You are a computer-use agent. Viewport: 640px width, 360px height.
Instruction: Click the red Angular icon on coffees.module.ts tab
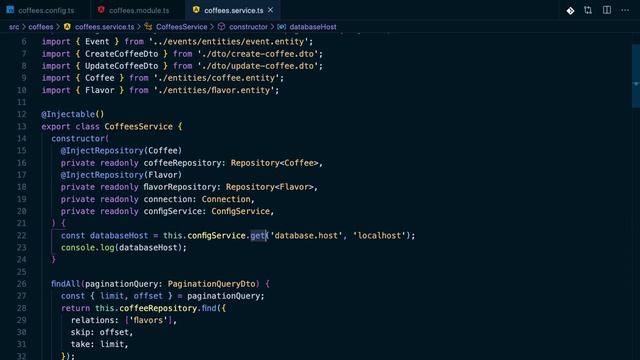click(101, 10)
